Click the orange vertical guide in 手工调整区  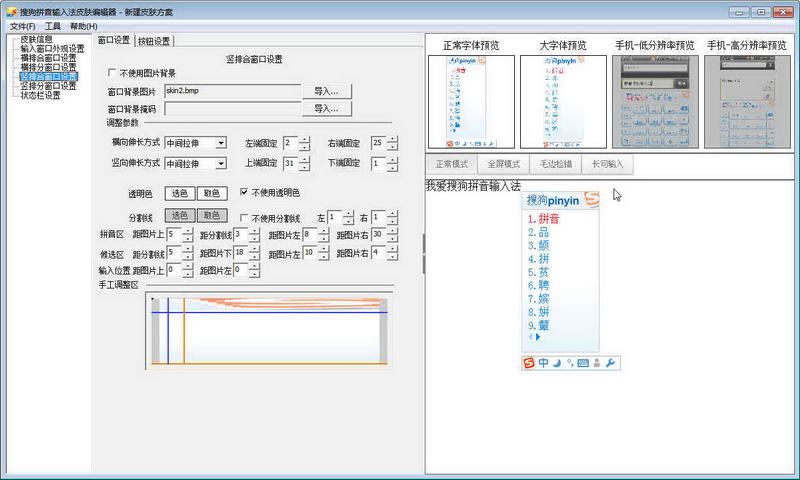tap(184, 331)
